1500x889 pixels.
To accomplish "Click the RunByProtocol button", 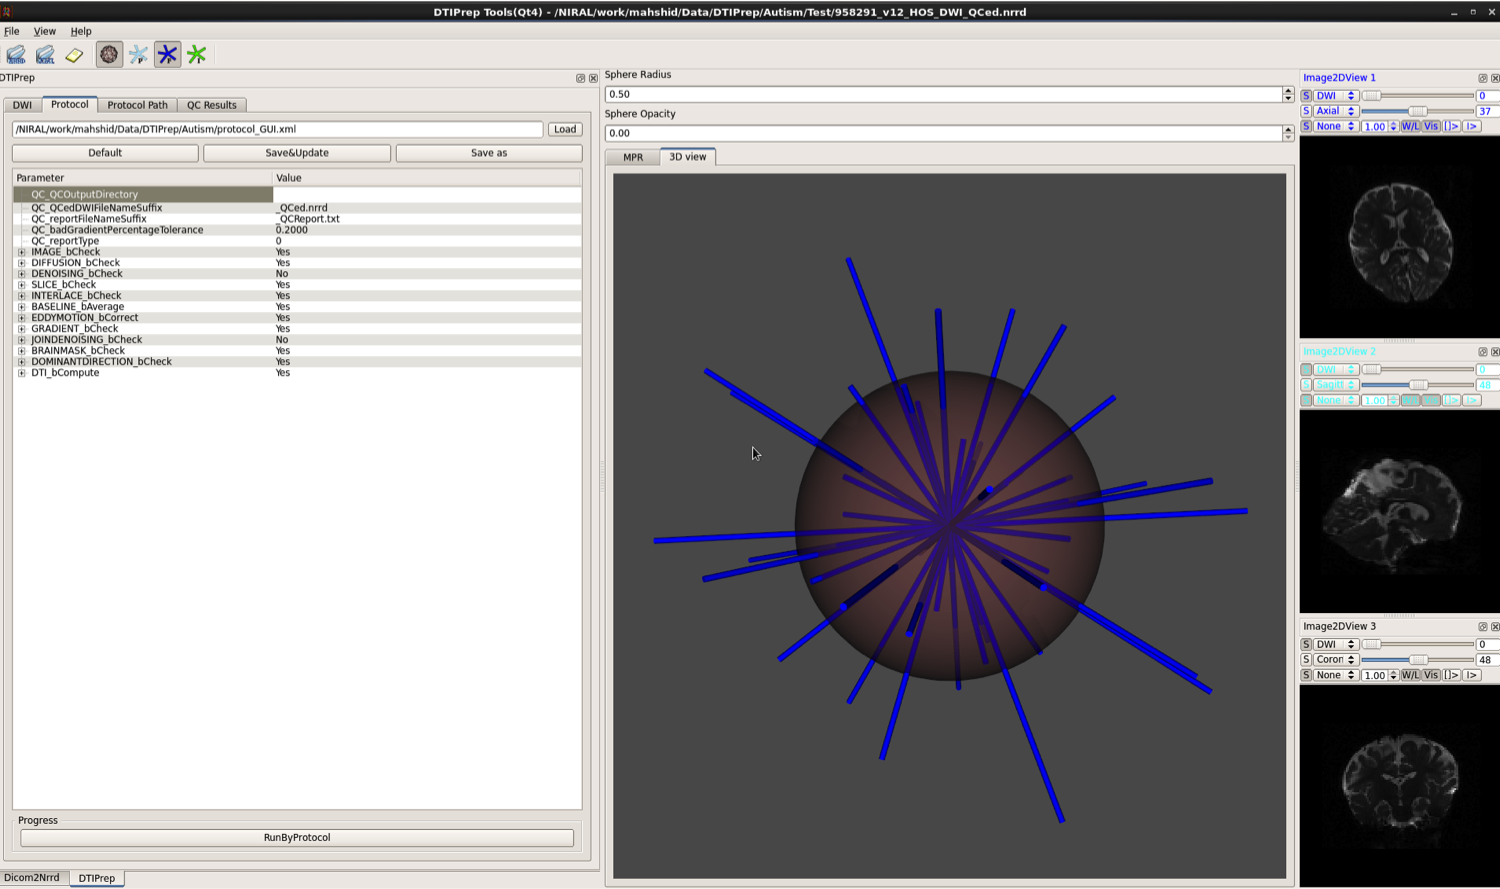I will 297,838.
